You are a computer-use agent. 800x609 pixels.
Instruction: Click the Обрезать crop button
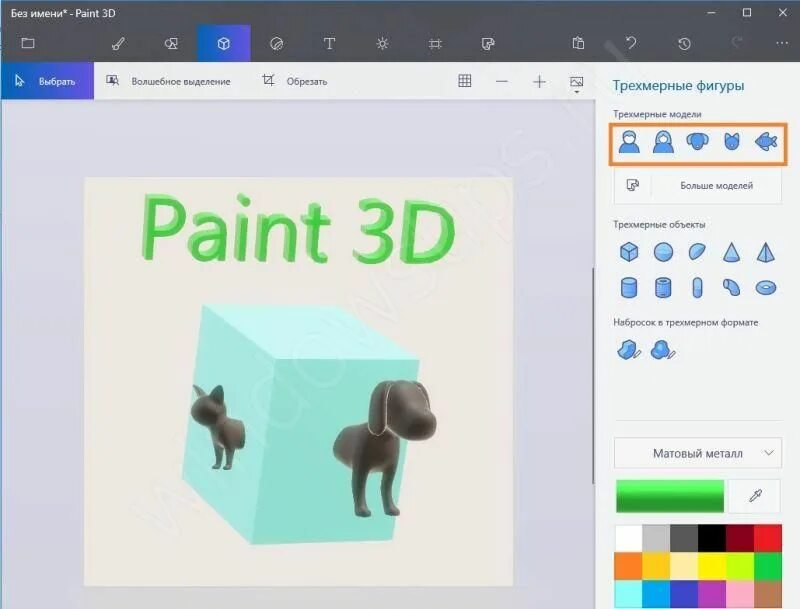point(294,81)
